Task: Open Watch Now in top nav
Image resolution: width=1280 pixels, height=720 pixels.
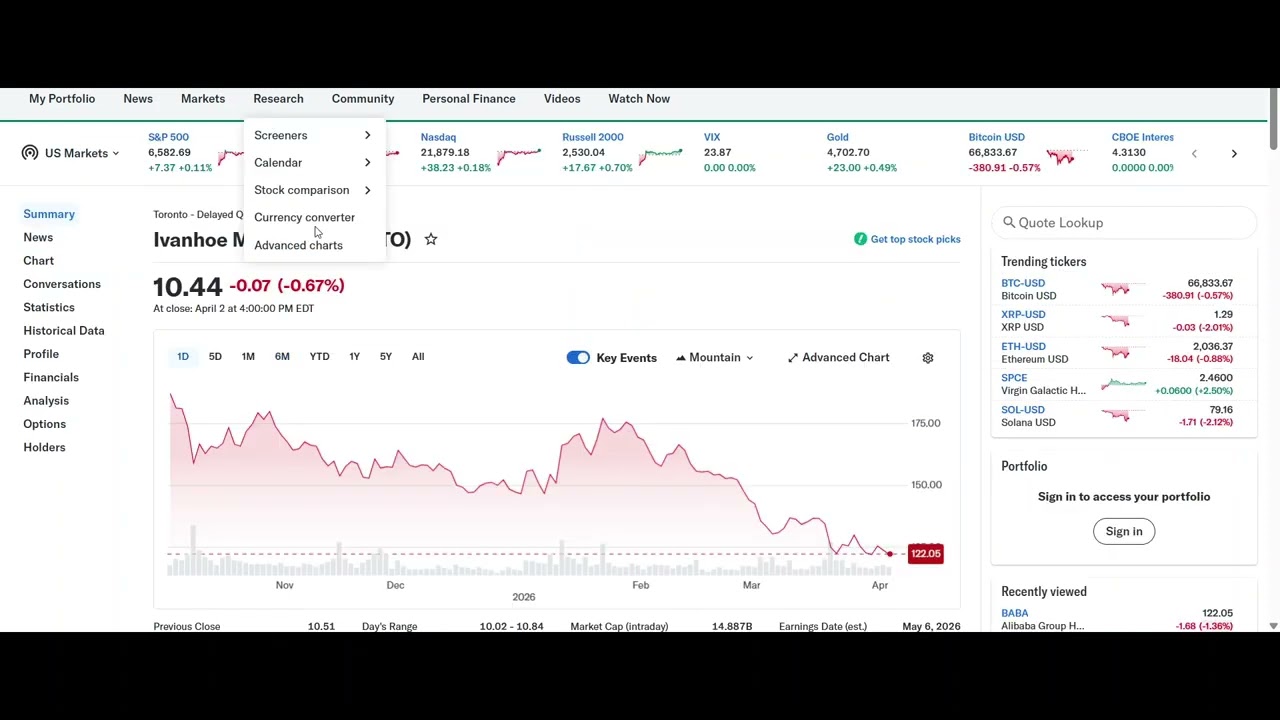Action: coord(639,99)
